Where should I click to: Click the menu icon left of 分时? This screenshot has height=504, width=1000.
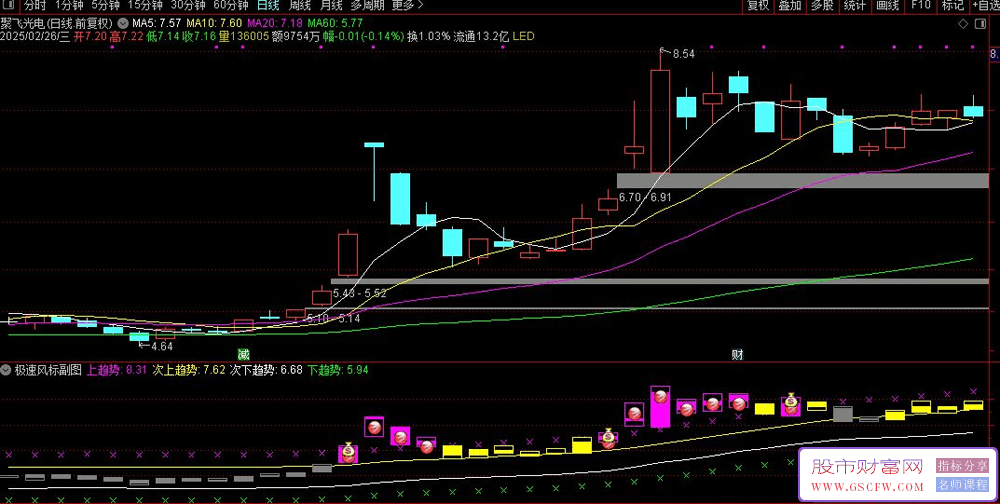pyautogui.click(x=9, y=6)
